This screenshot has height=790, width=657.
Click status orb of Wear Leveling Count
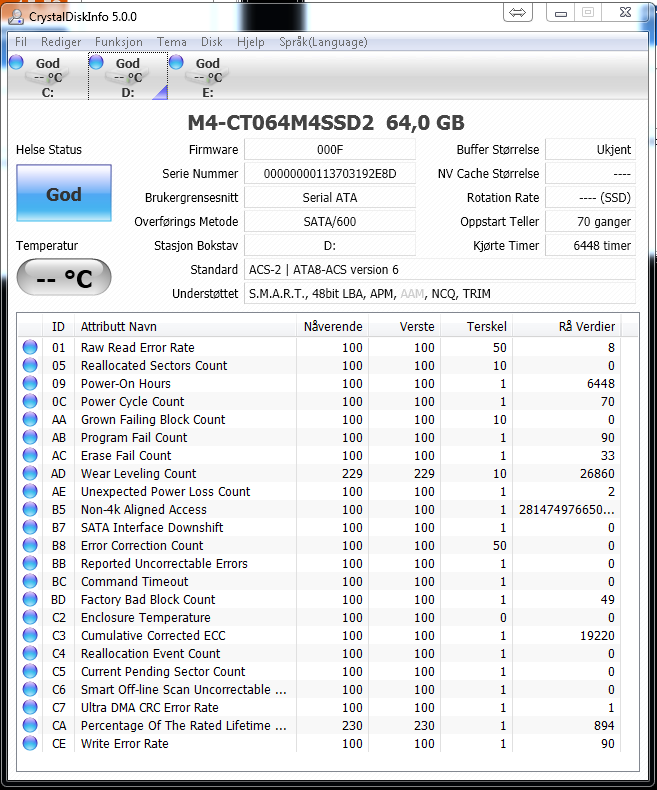(30, 474)
